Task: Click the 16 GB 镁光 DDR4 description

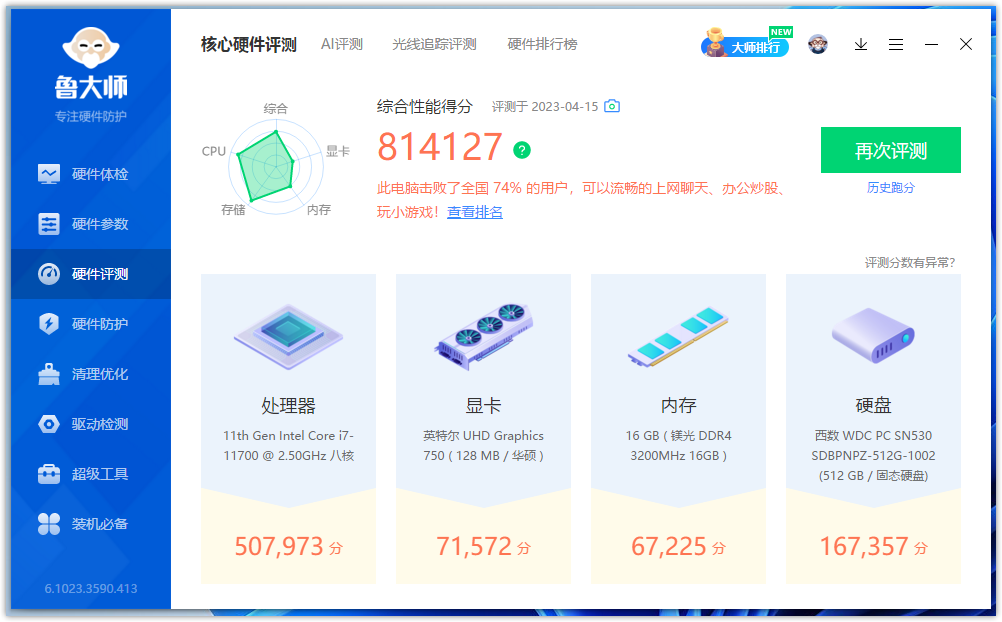Action: (678, 446)
